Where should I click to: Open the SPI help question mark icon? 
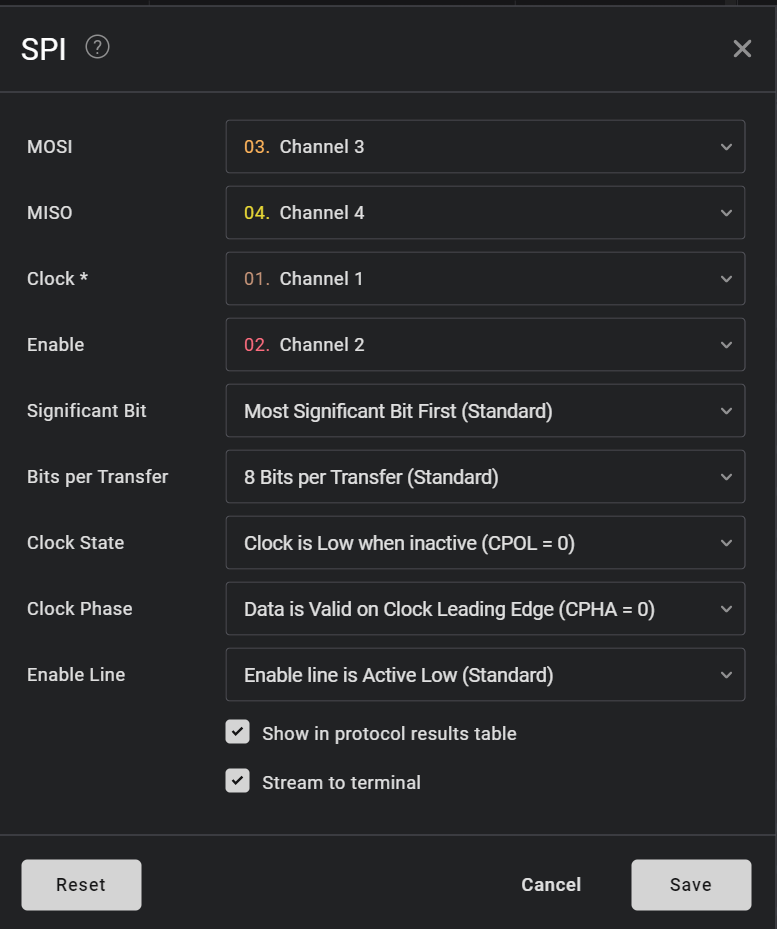click(97, 47)
